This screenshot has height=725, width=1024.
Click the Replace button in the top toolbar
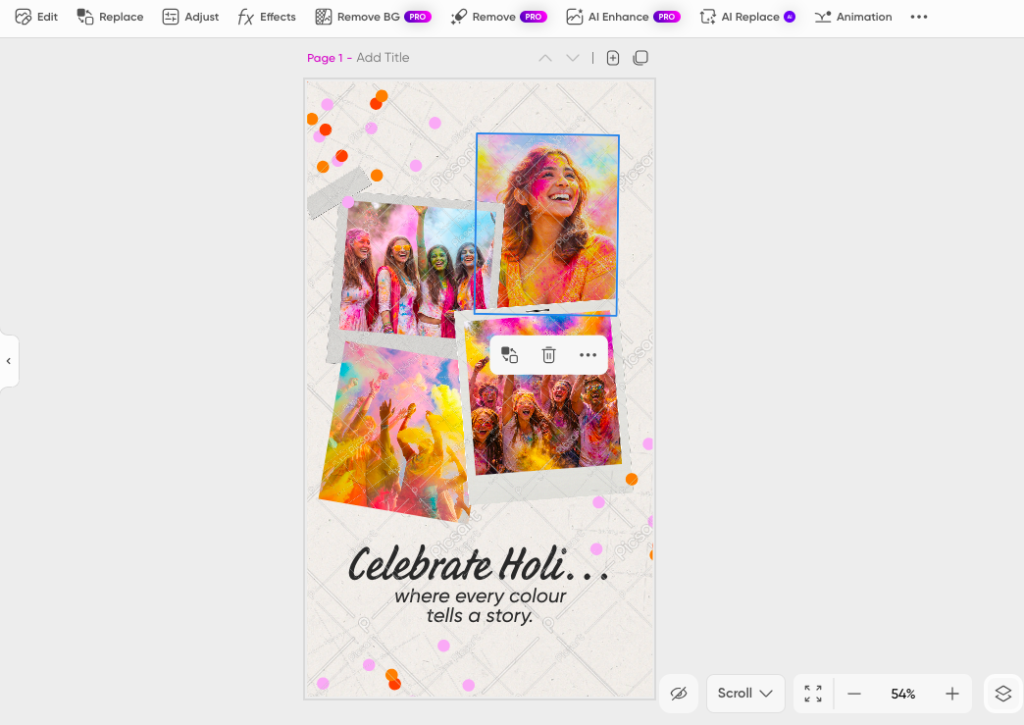tap(110, 17)
